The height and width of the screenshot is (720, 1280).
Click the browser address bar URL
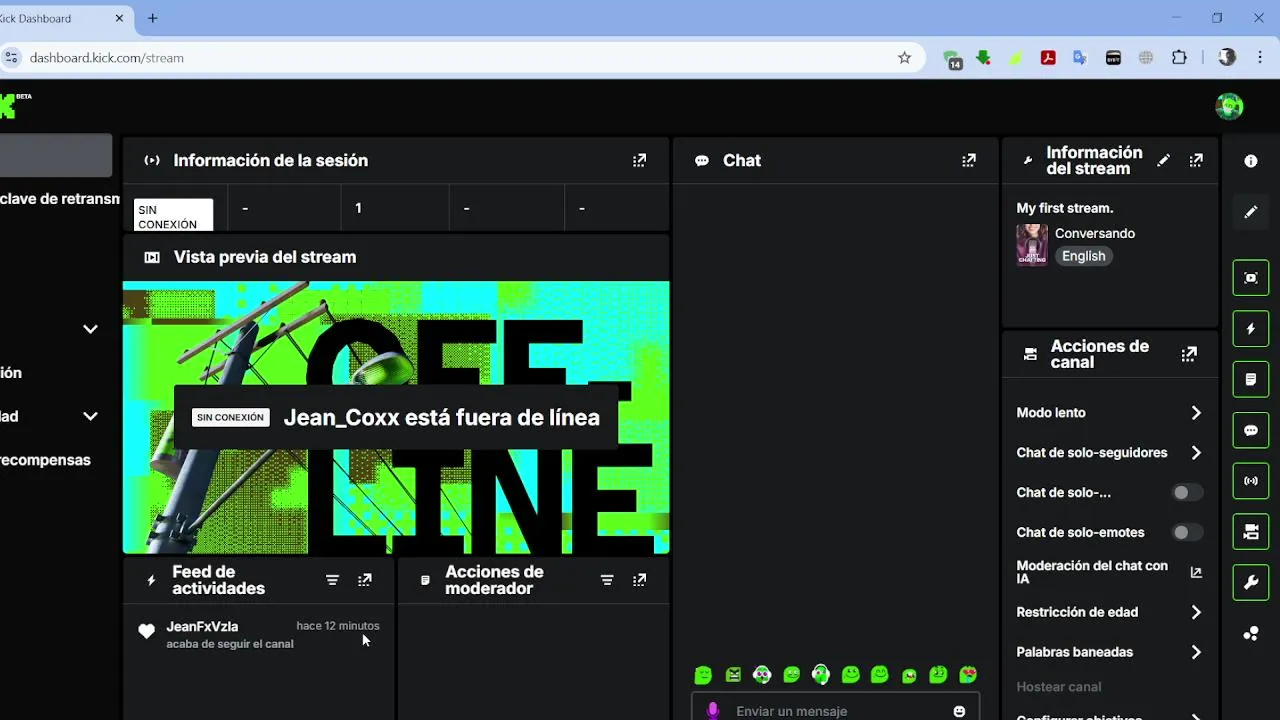click(x=107, y=58)
